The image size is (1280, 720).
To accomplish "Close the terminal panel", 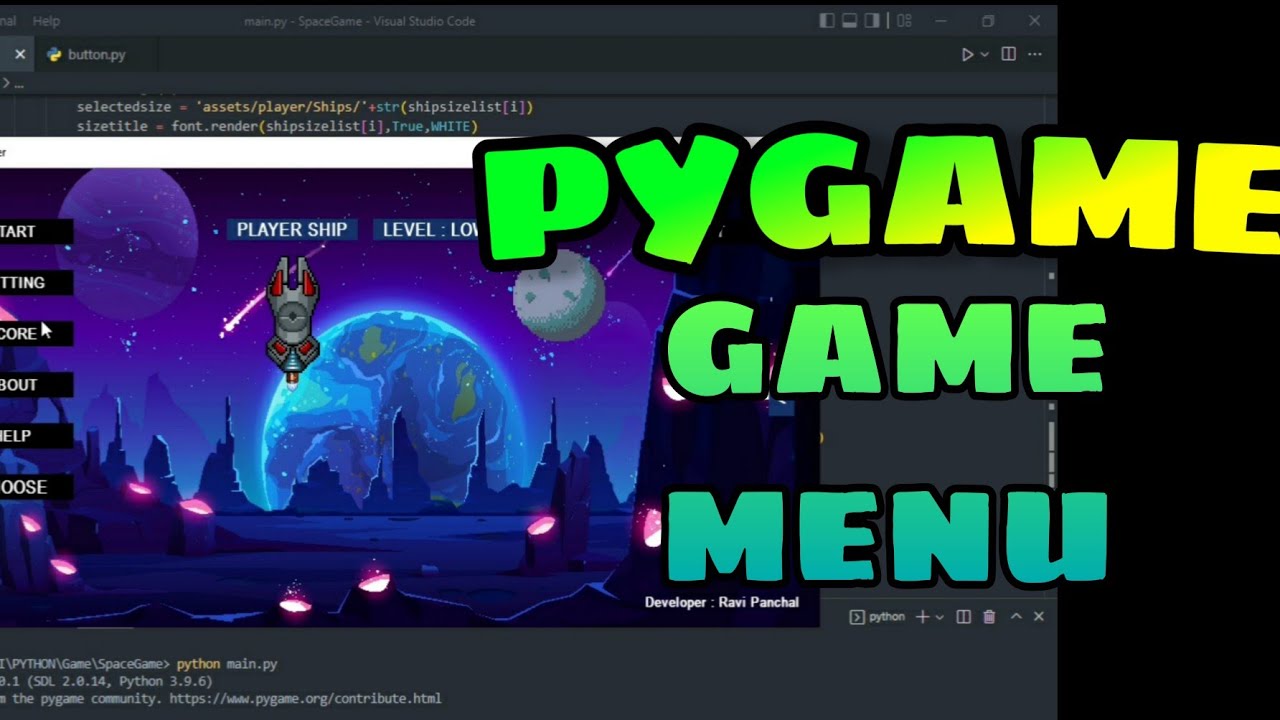I will pyautogui.click(x=1038, y=617).
